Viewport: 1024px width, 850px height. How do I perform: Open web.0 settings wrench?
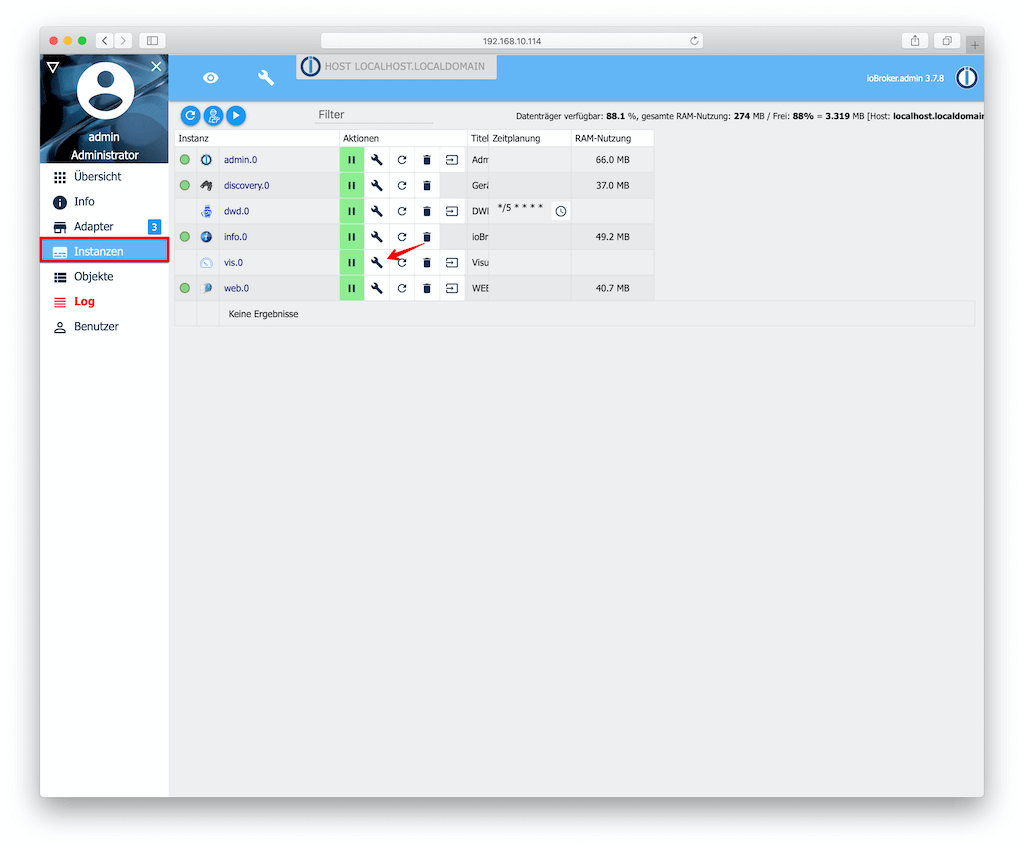click(x=377, y=288)
